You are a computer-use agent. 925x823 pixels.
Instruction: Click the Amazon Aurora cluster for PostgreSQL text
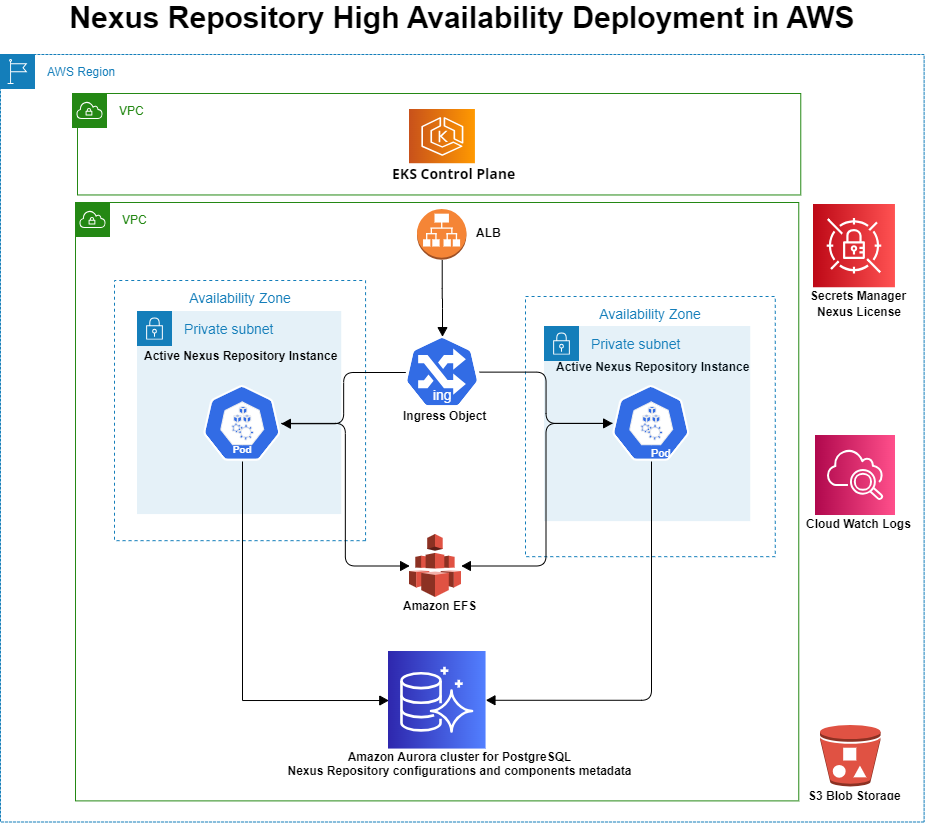(459, 756)
